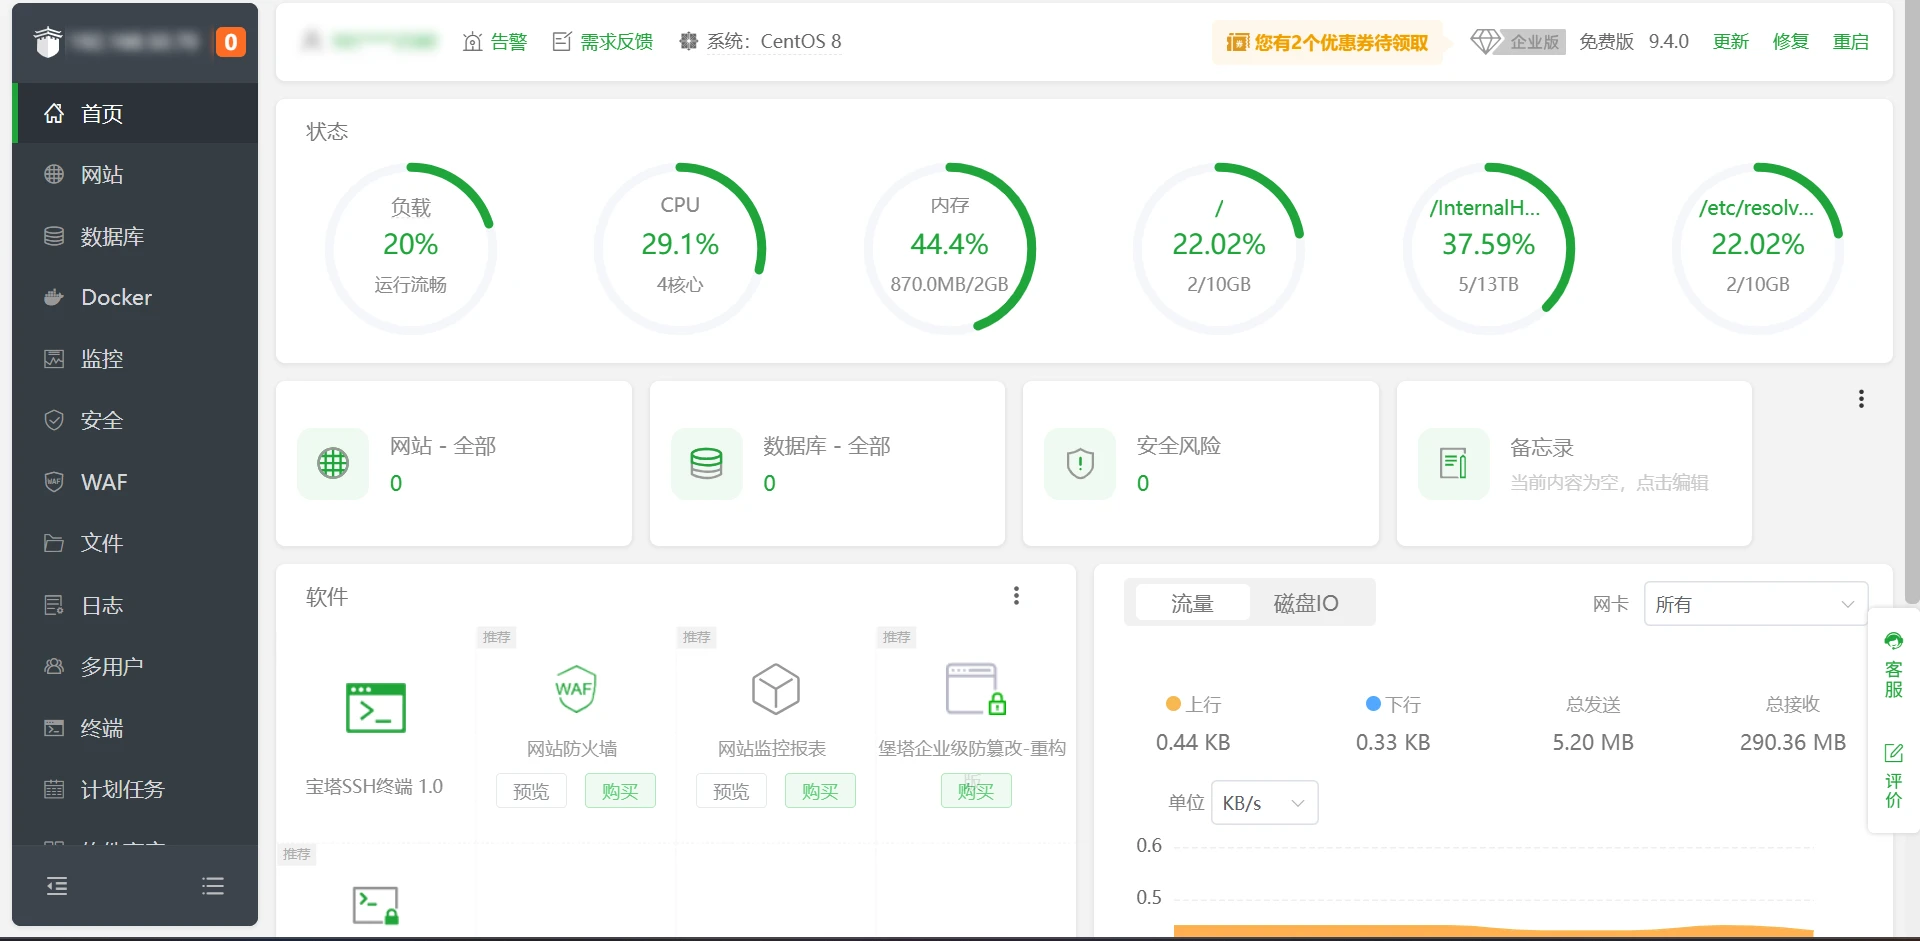This screenshot has height=941, width=1920.
Task: Click the 内存 44.4% gauge
Action: pyautogui.click(x=949, y=247)
